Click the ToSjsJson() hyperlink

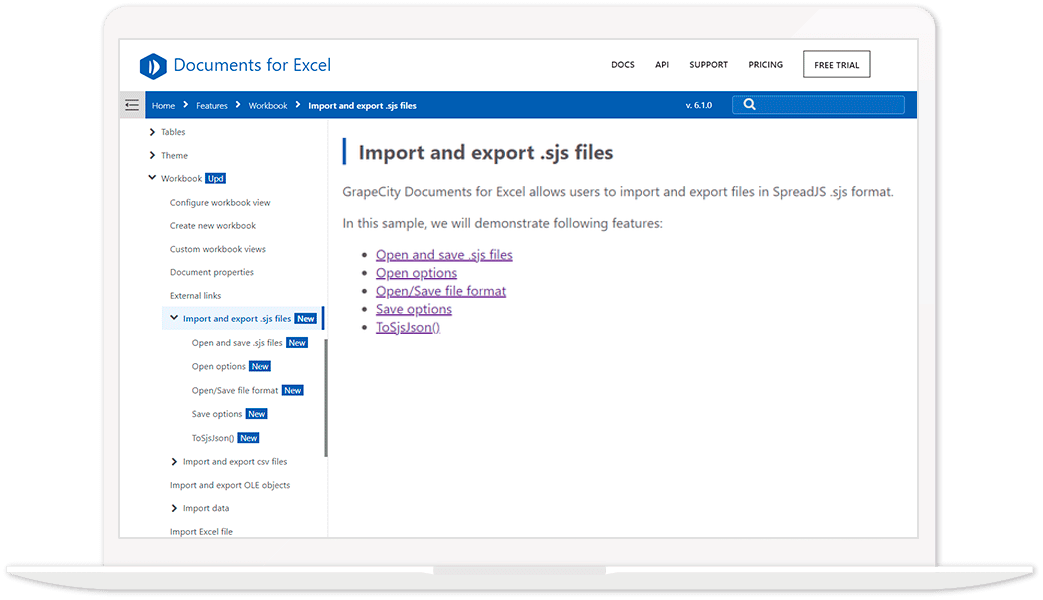(x=408, y=326)
